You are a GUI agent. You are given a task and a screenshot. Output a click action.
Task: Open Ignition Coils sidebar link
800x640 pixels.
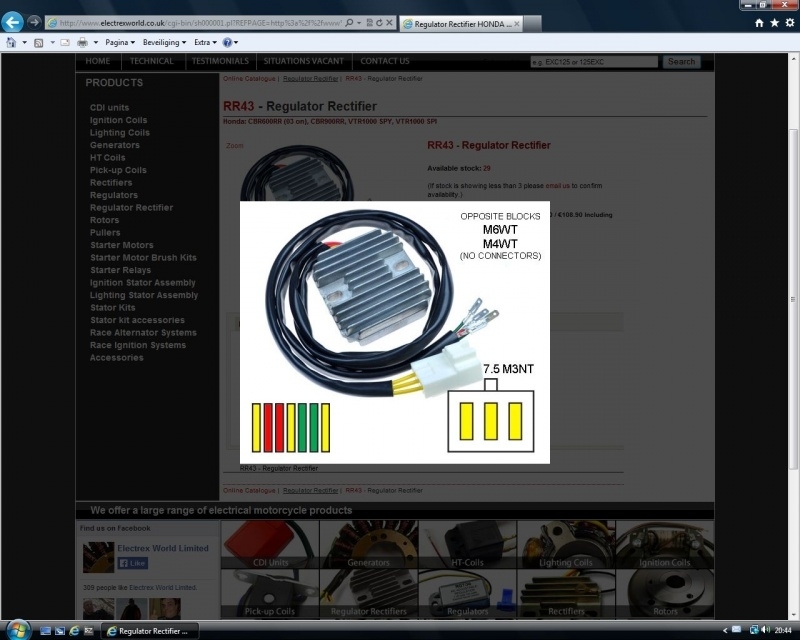(118, 120)
